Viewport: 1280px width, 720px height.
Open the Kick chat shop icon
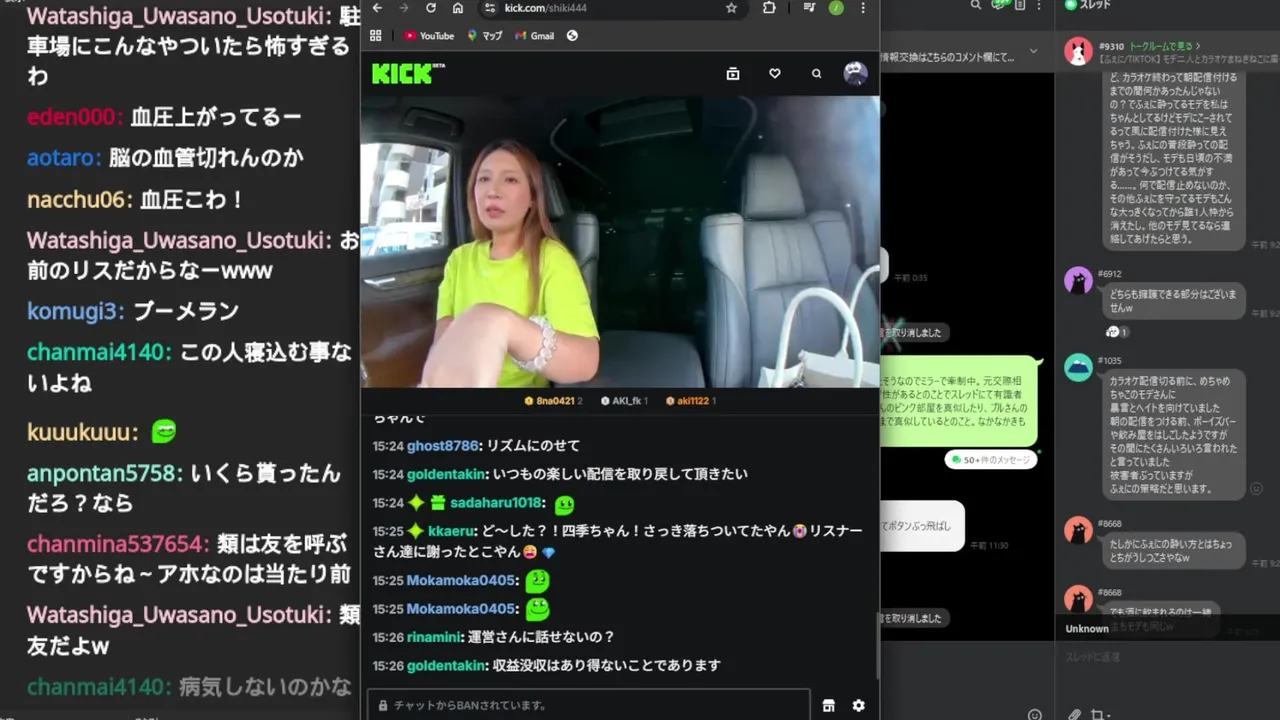pos(829,705)
